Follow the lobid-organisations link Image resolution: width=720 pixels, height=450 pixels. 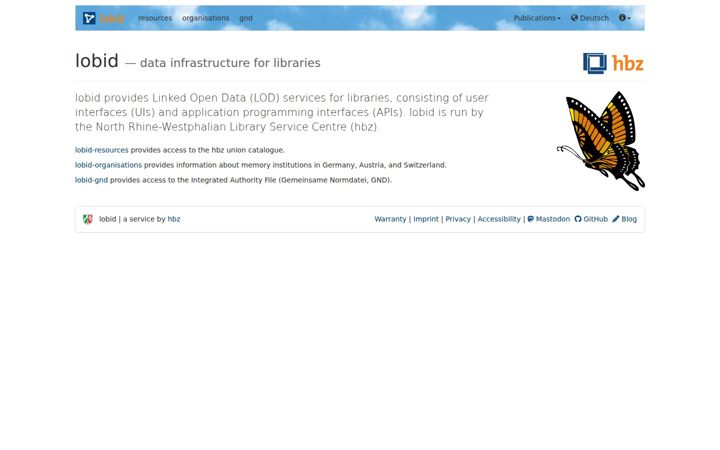[x=108, y=165]
